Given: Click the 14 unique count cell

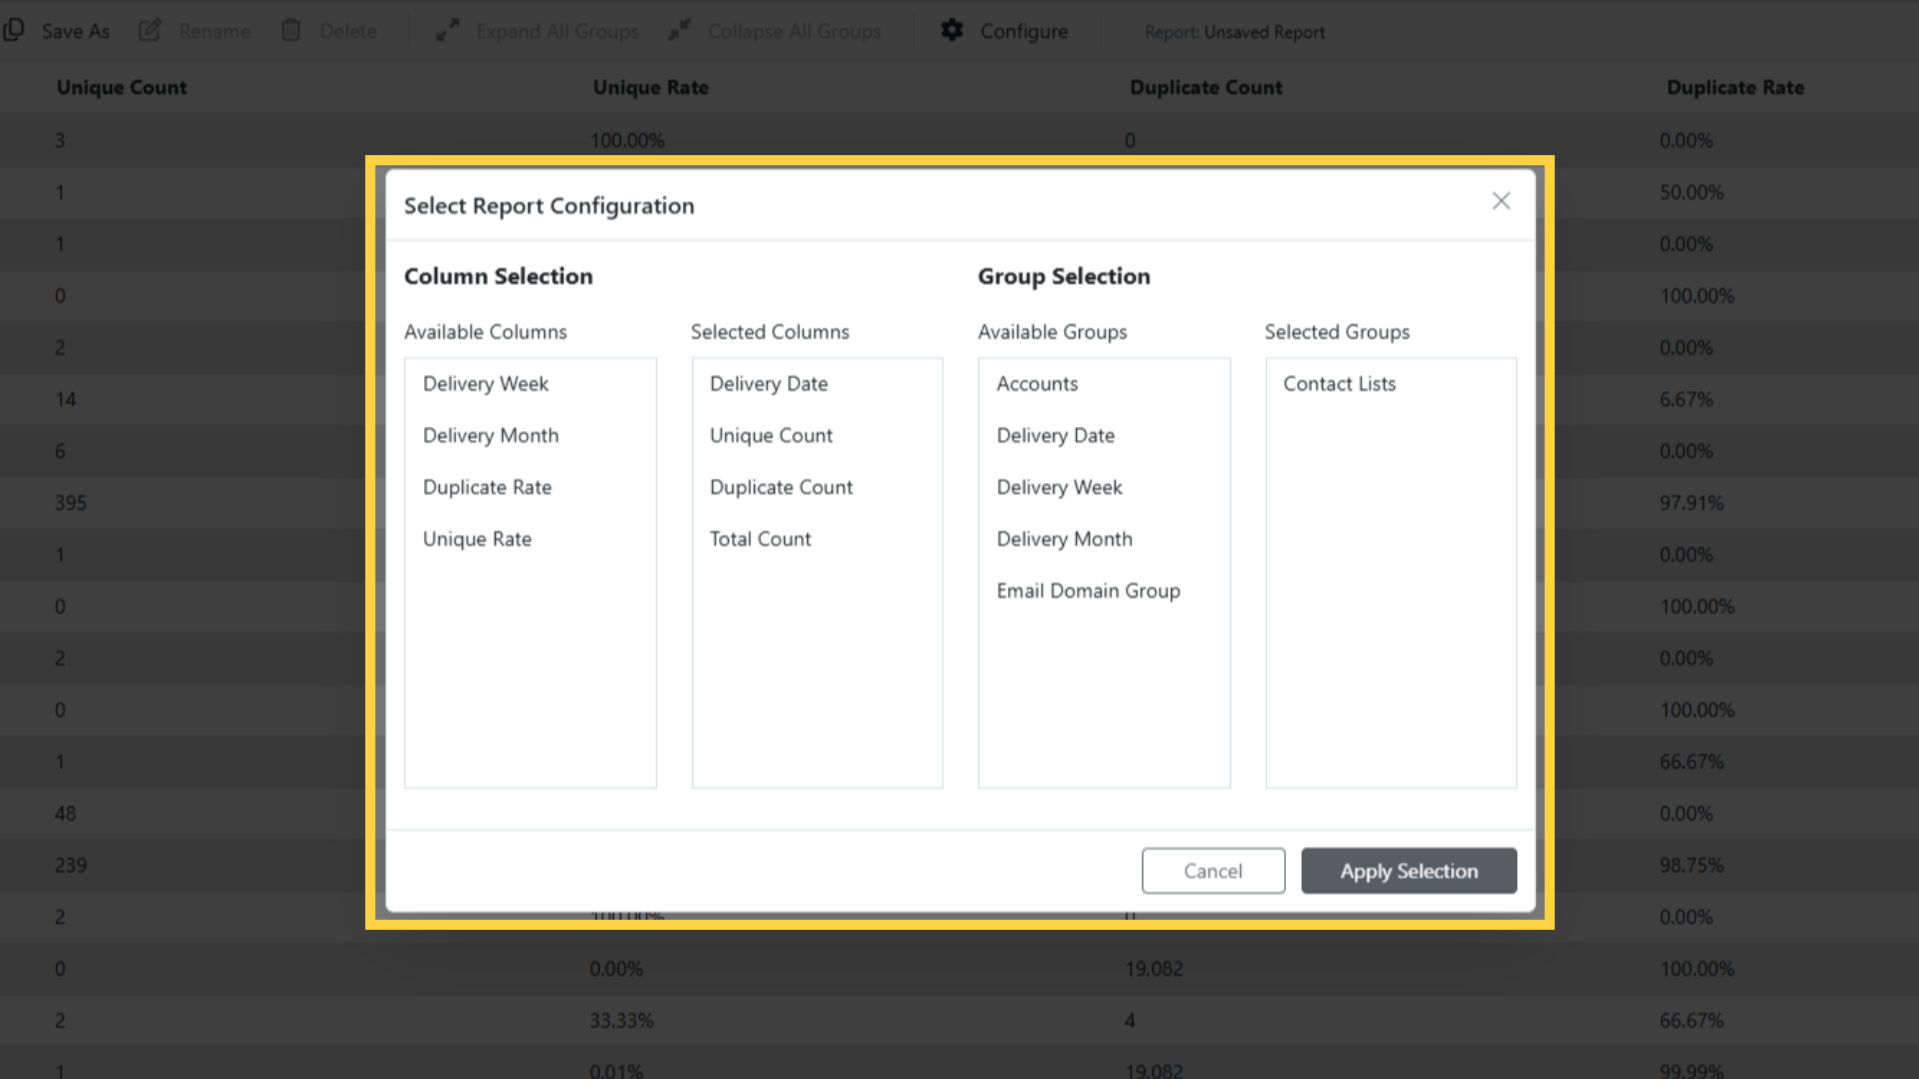Looking at the screenshot, I should click(66, 399).
